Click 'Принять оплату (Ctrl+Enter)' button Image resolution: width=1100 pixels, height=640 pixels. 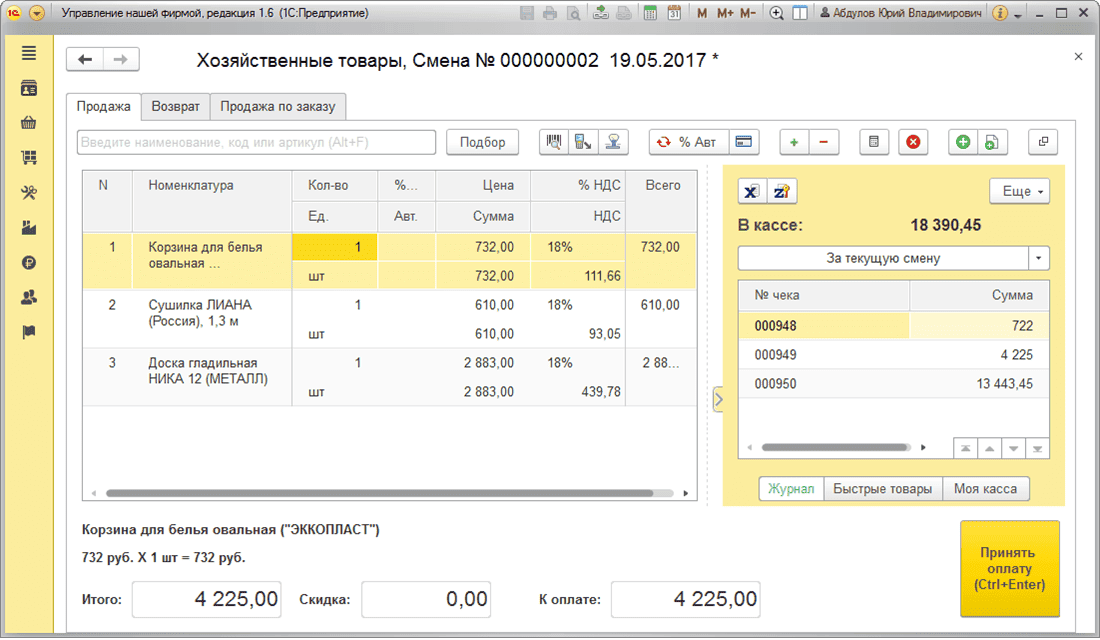click(1010, 569)
